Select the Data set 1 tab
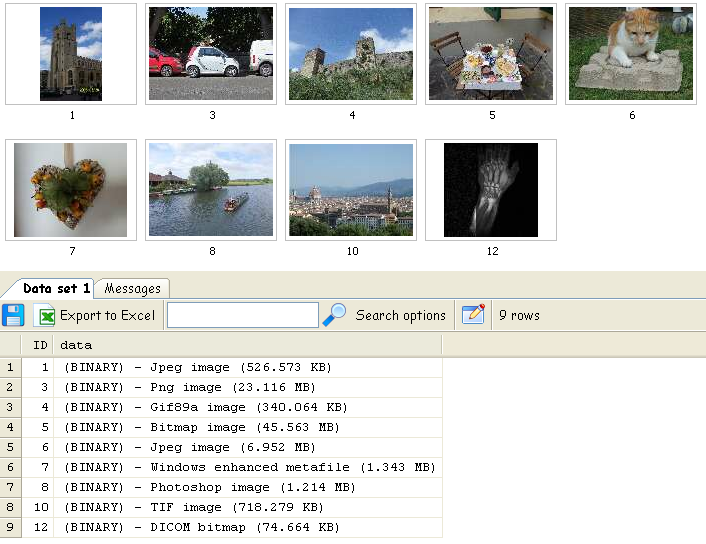This screenshot has height=544, width=706. coord(56,288)
